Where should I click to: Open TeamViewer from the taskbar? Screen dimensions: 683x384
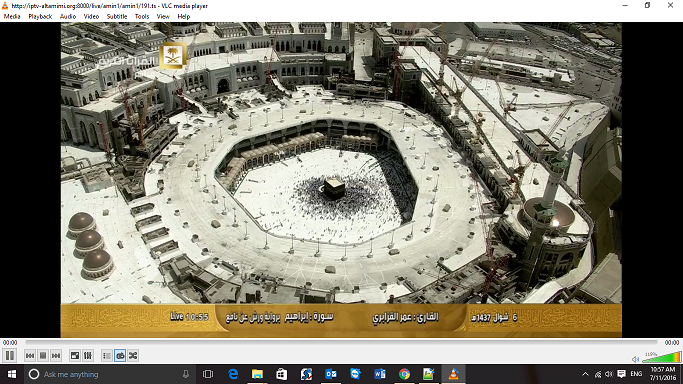(x=355, y=374)
